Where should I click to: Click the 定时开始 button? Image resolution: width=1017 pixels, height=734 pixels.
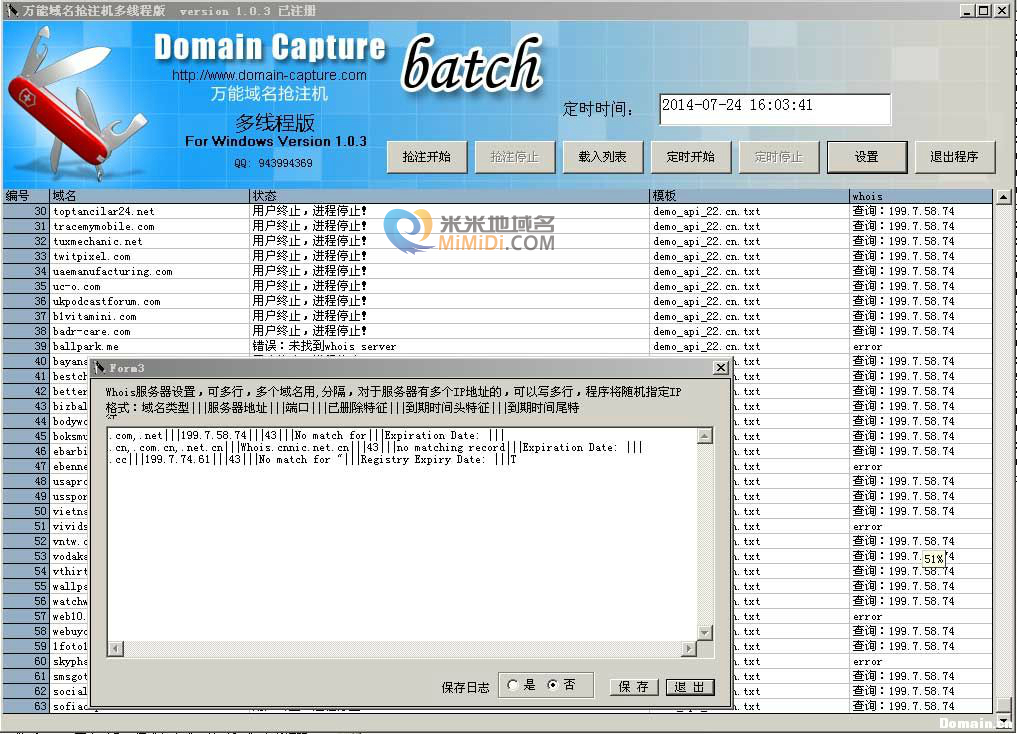click(x=691, y=157)
